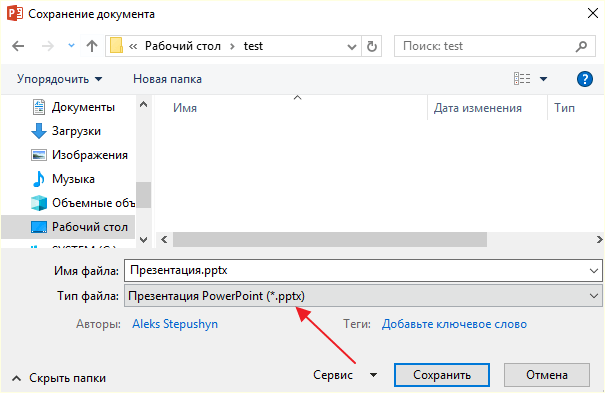Click the horizontal scrollbar thumb
The width and height of the screenshot is (605, 393).
pos(330,240)
